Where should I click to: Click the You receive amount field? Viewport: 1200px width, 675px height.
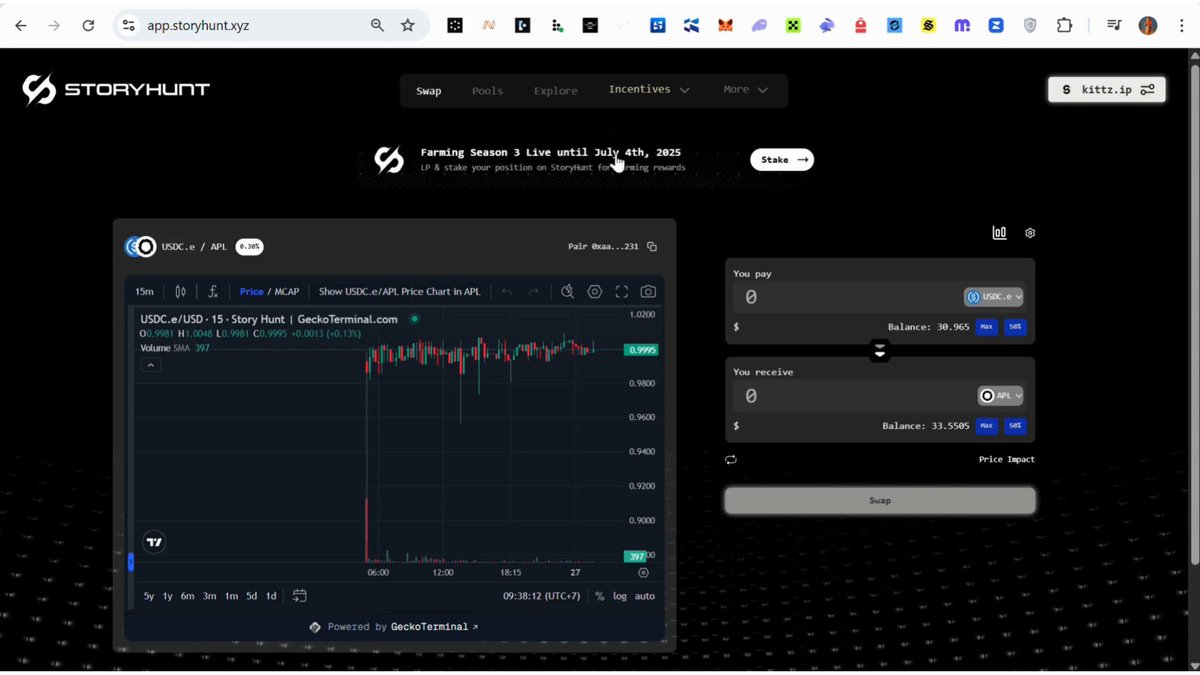tap(853, 396)
